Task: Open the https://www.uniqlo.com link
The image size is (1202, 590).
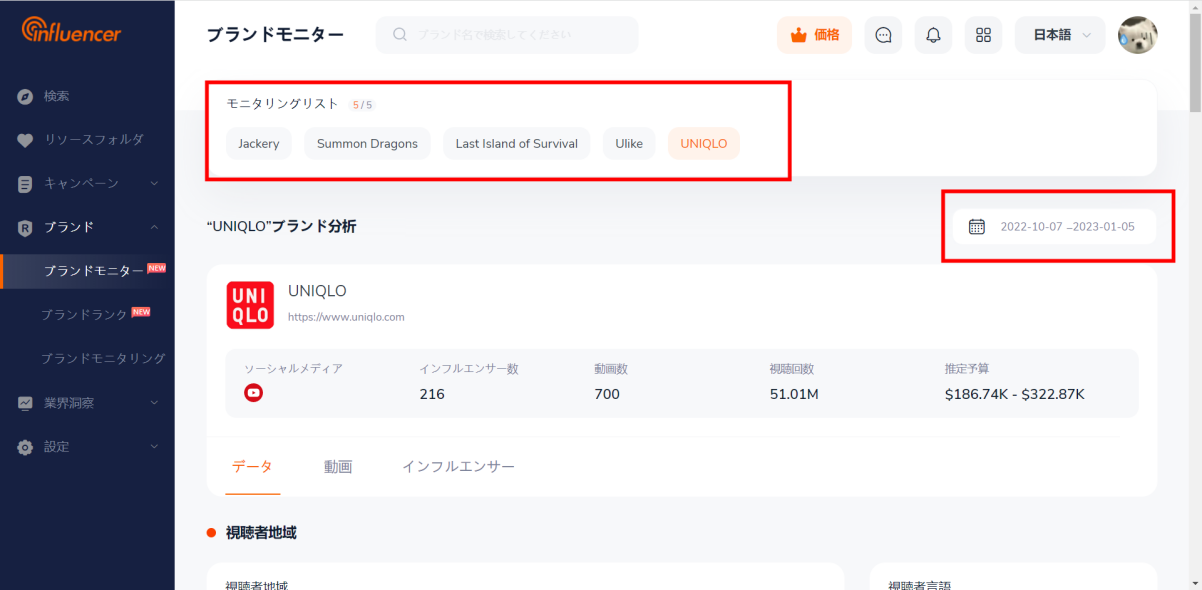Action: [x=346, y=317]
